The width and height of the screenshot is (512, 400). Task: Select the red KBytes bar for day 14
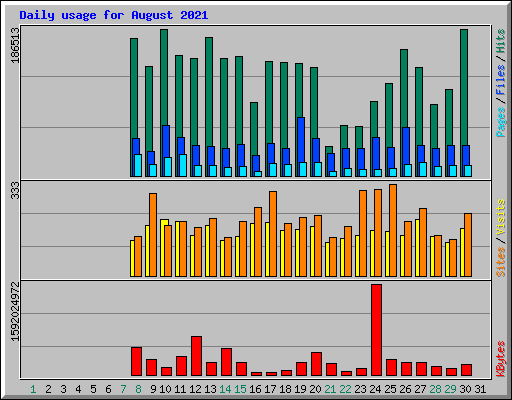226,362
